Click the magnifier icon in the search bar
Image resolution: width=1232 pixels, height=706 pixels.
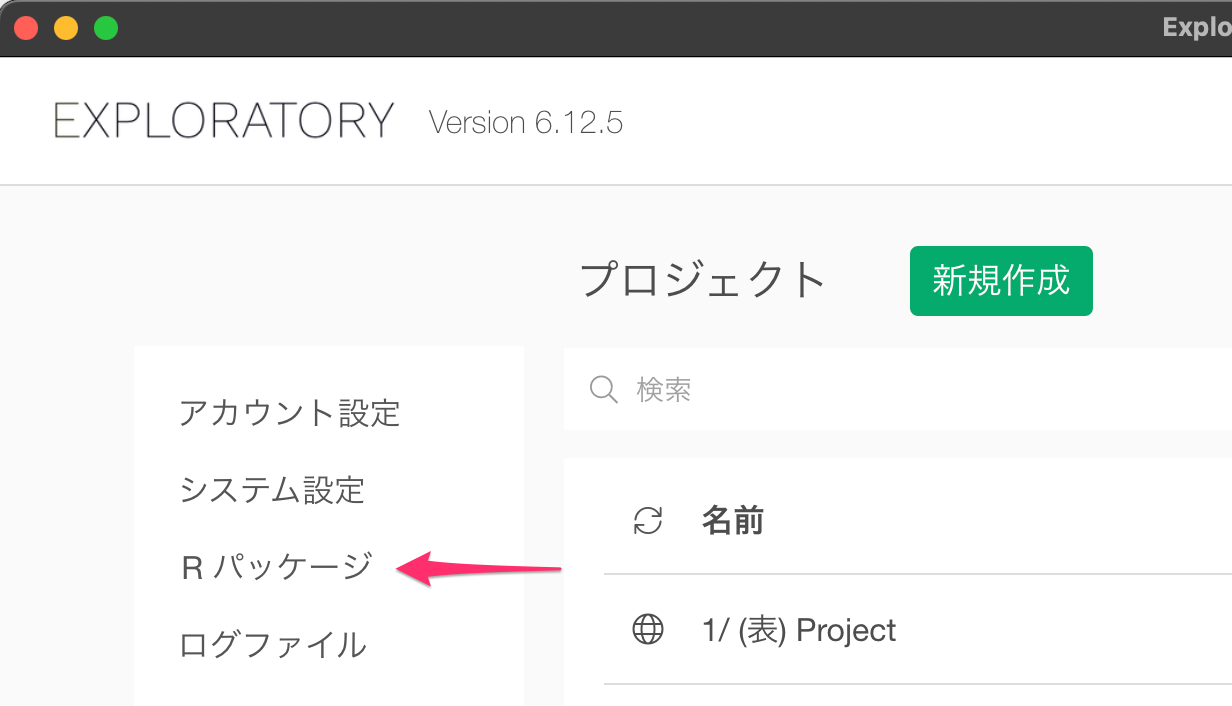tap(604, 389)
